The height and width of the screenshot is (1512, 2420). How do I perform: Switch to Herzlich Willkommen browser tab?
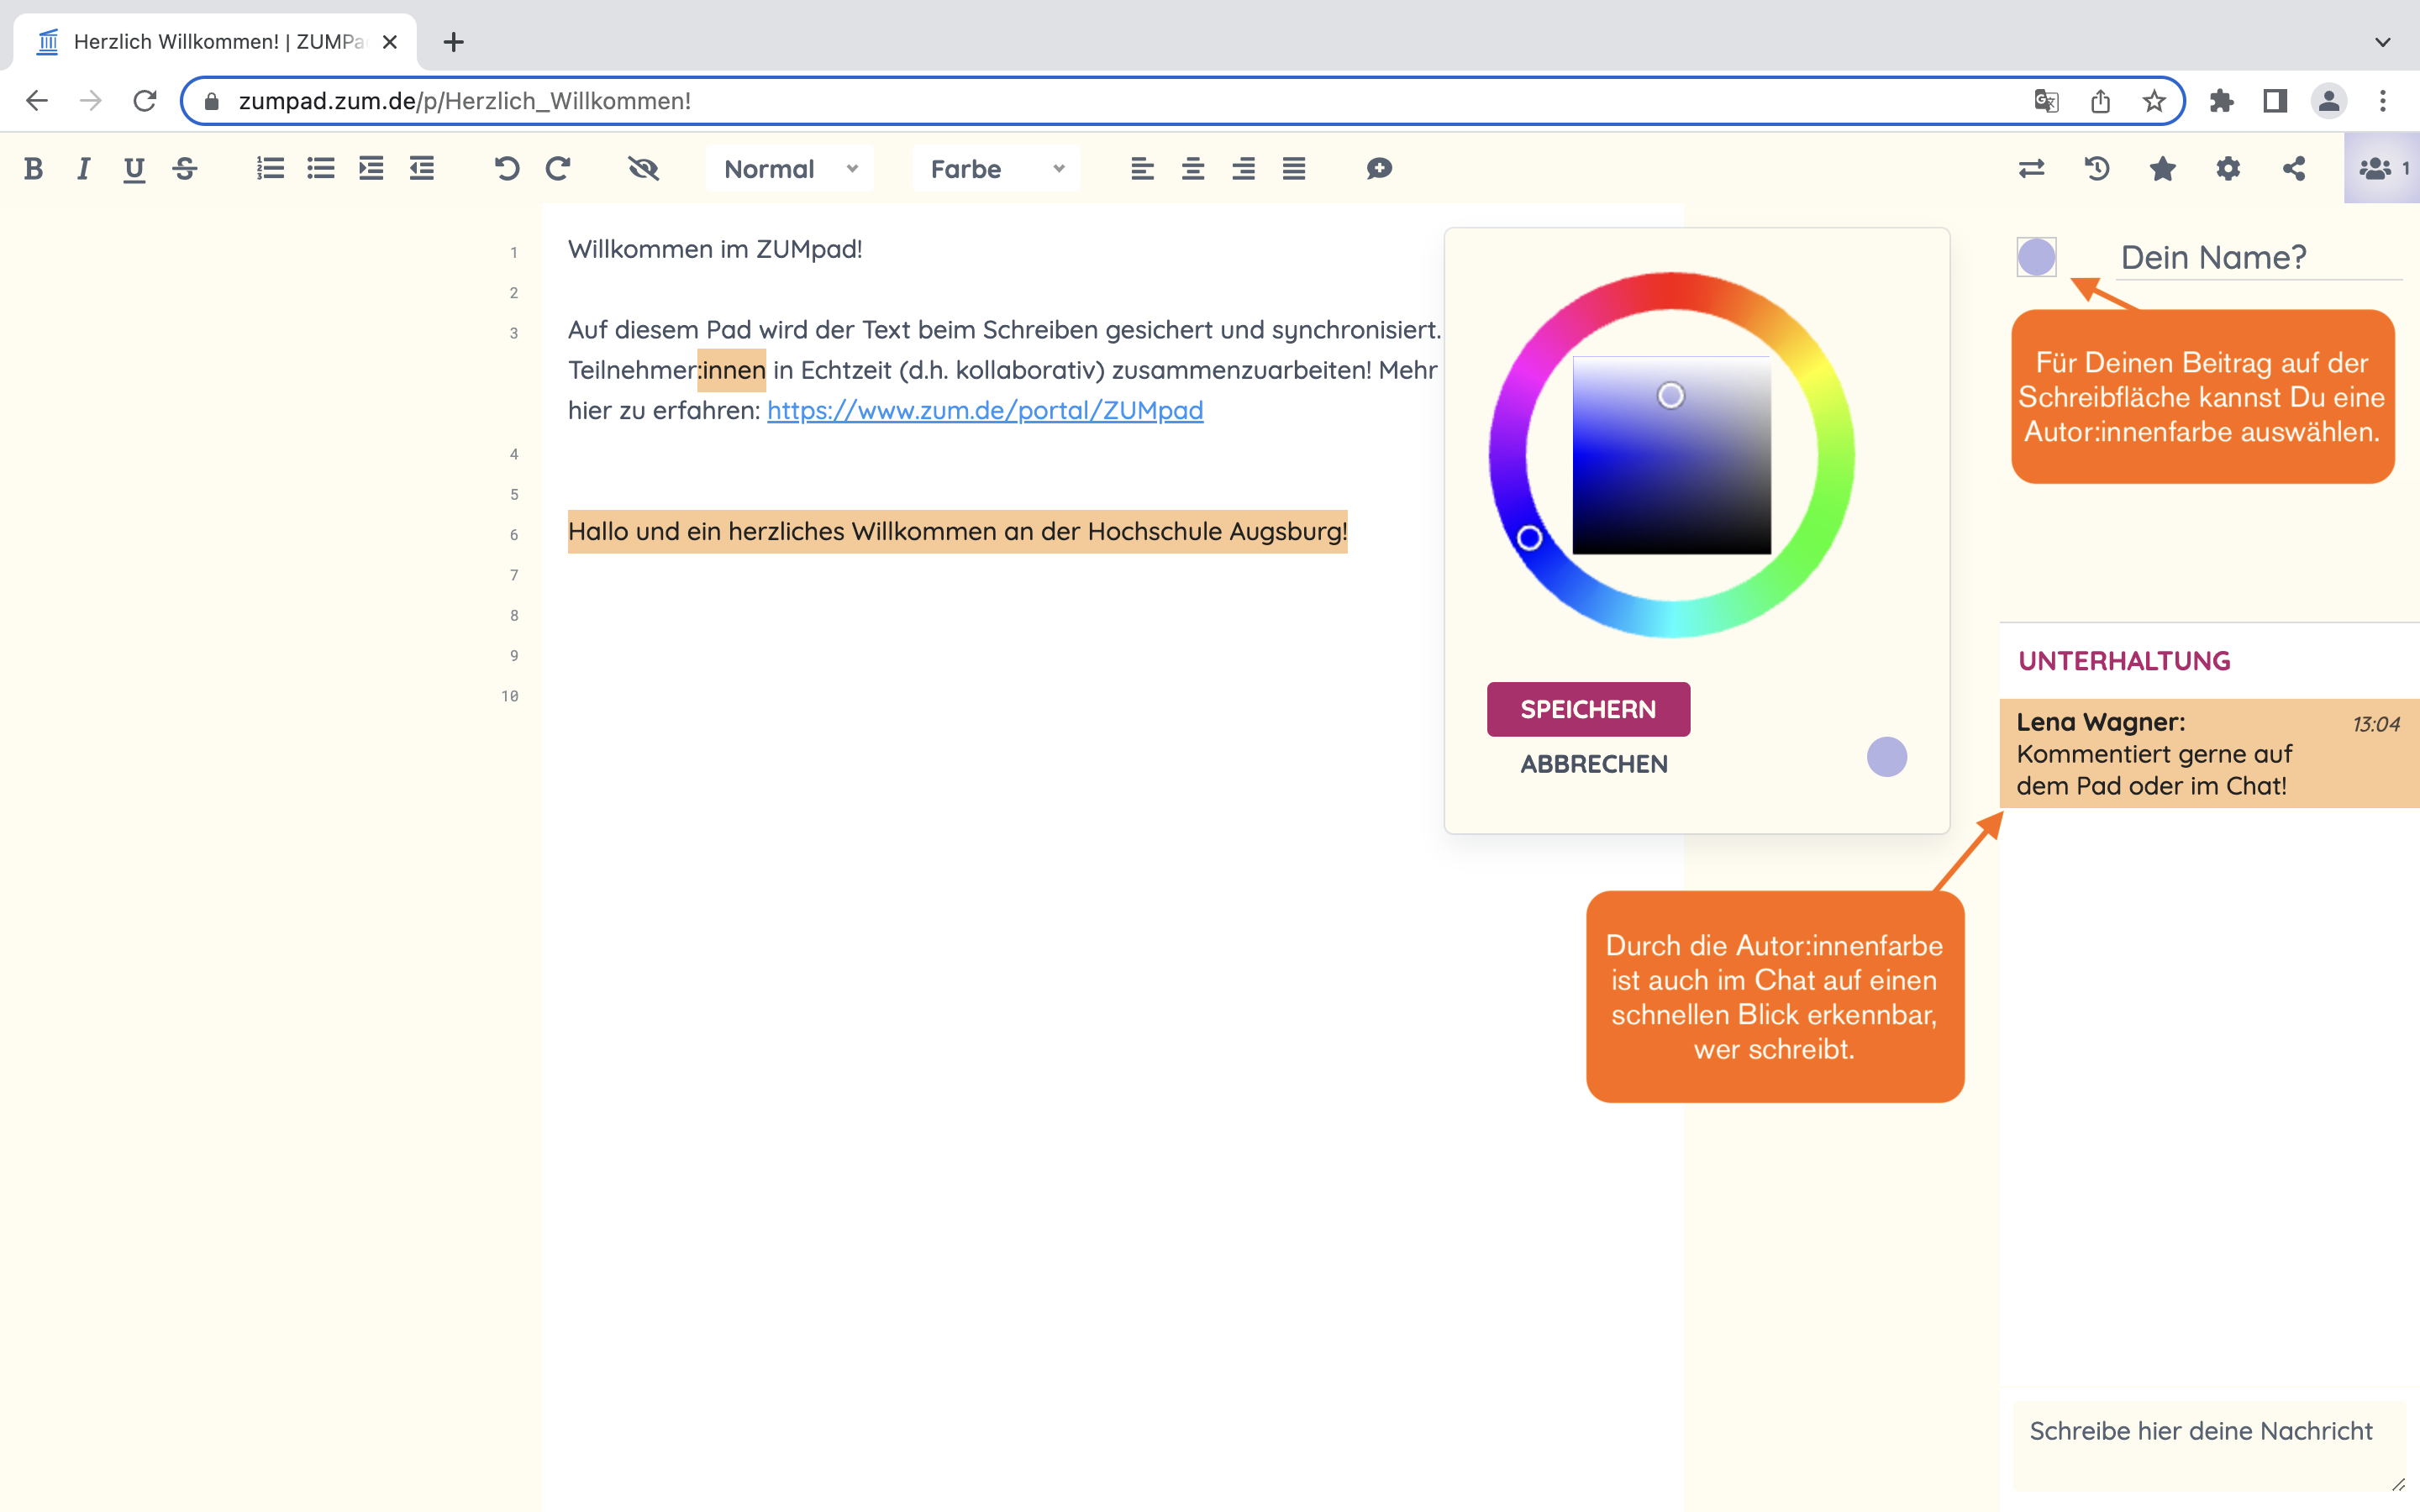[215, 42]
